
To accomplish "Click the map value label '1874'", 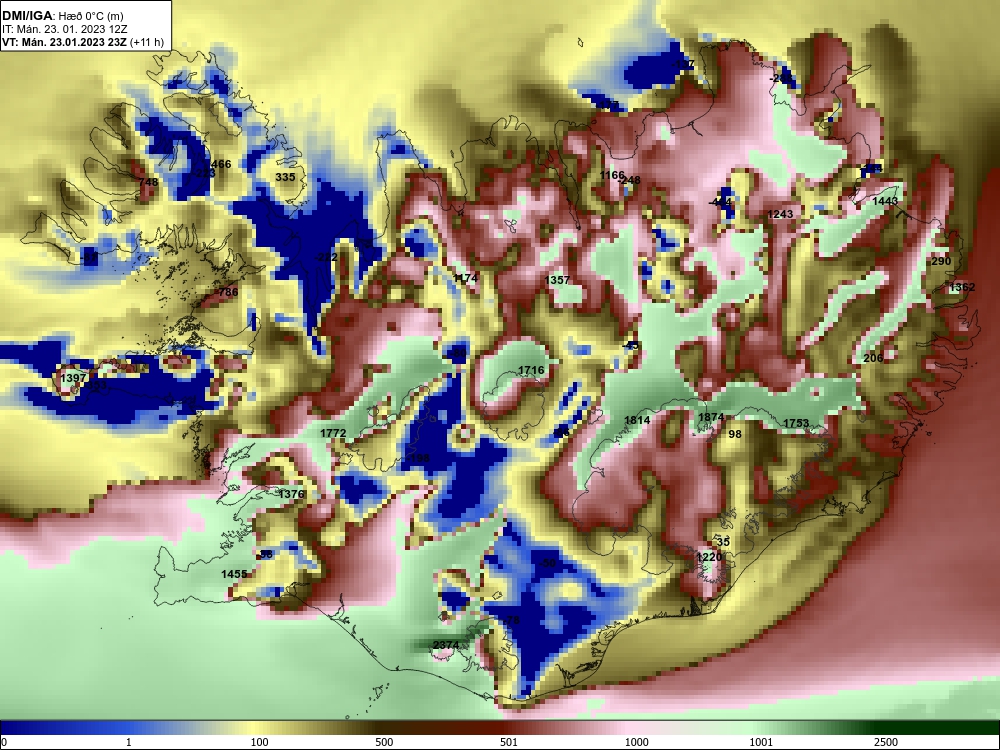I will point(711,417).
